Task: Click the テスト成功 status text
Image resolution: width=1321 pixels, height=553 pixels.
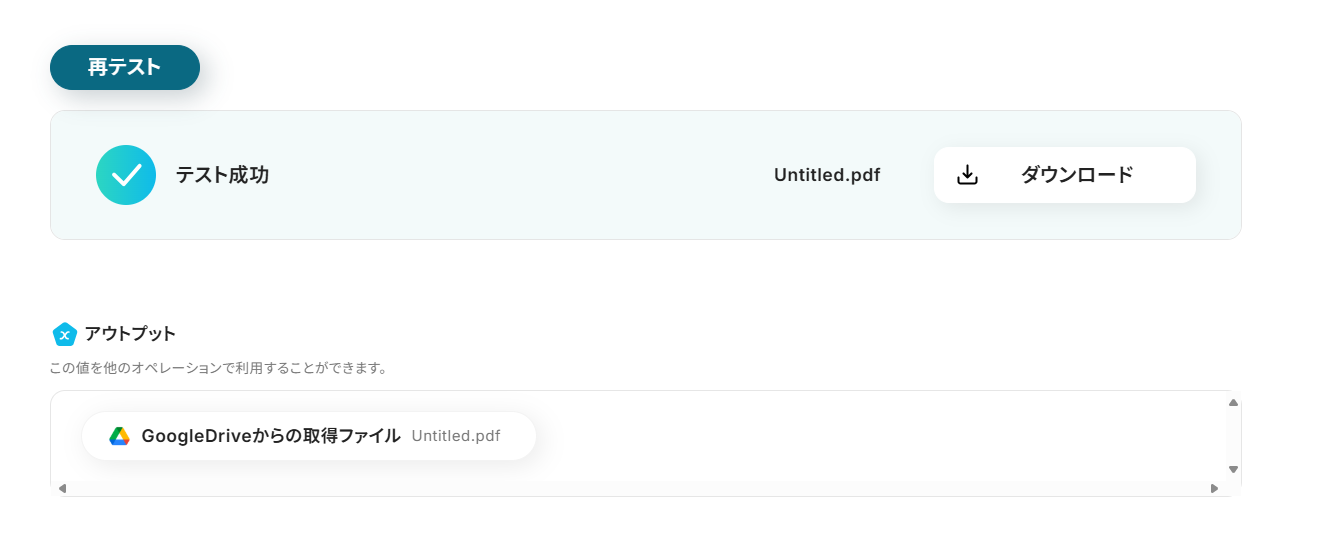Action: [x=222, y=175]
